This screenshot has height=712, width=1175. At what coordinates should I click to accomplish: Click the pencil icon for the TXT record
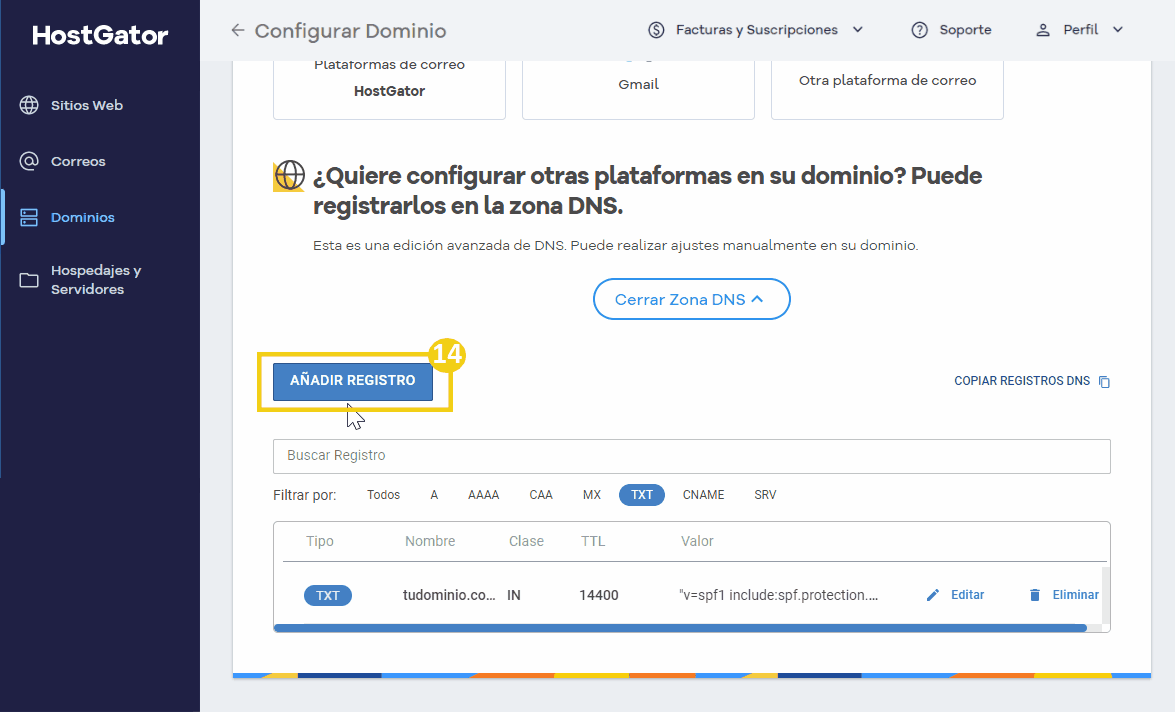coord(933,595)
